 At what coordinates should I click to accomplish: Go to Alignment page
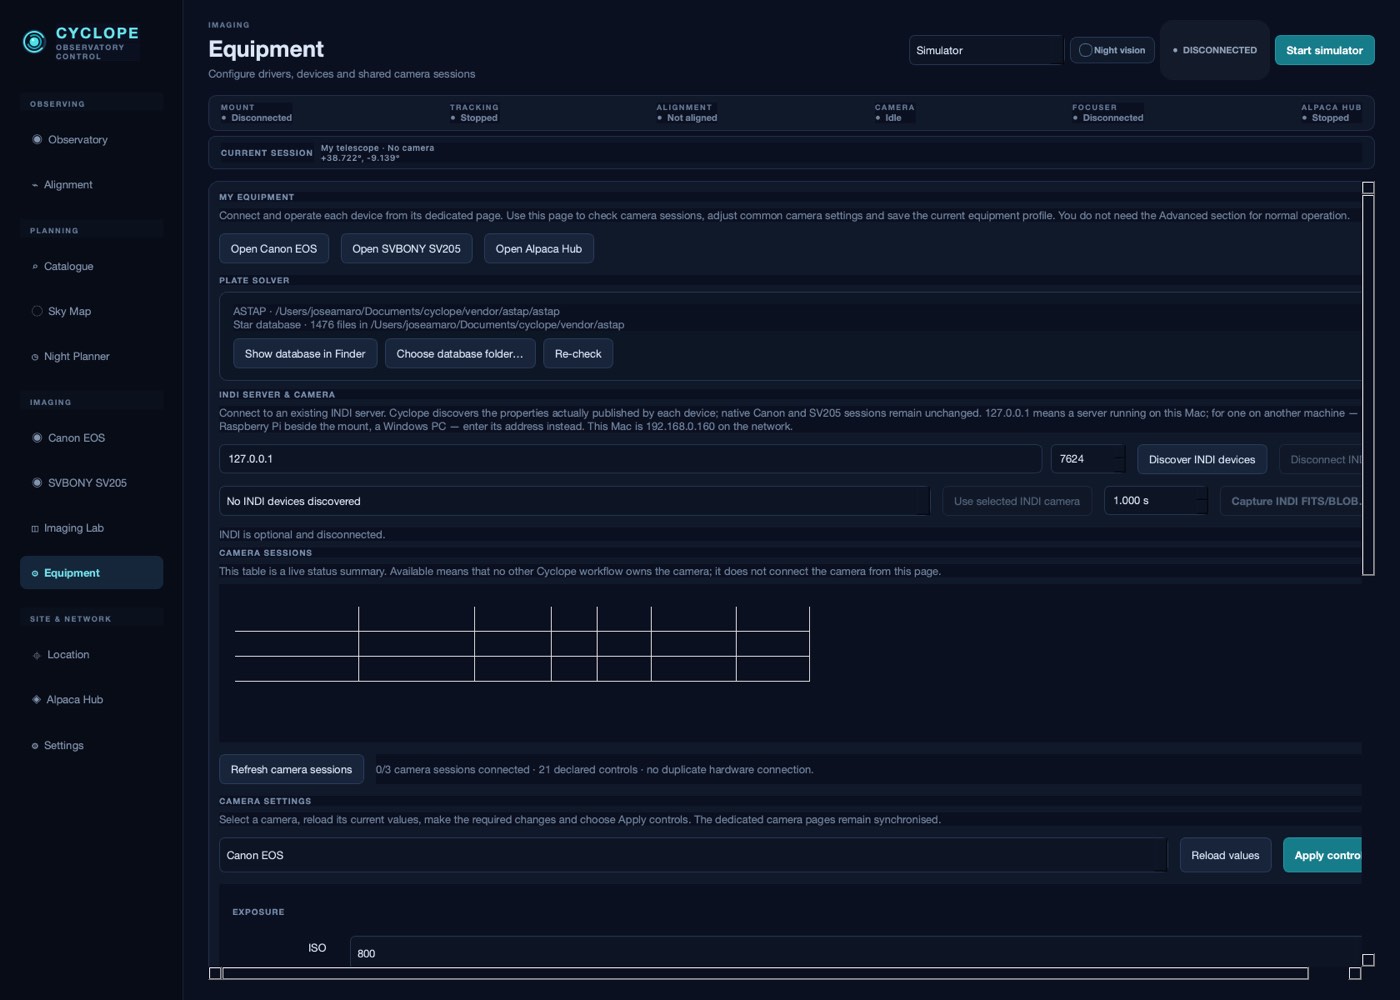pyautogui.click(x=92, y=185)
